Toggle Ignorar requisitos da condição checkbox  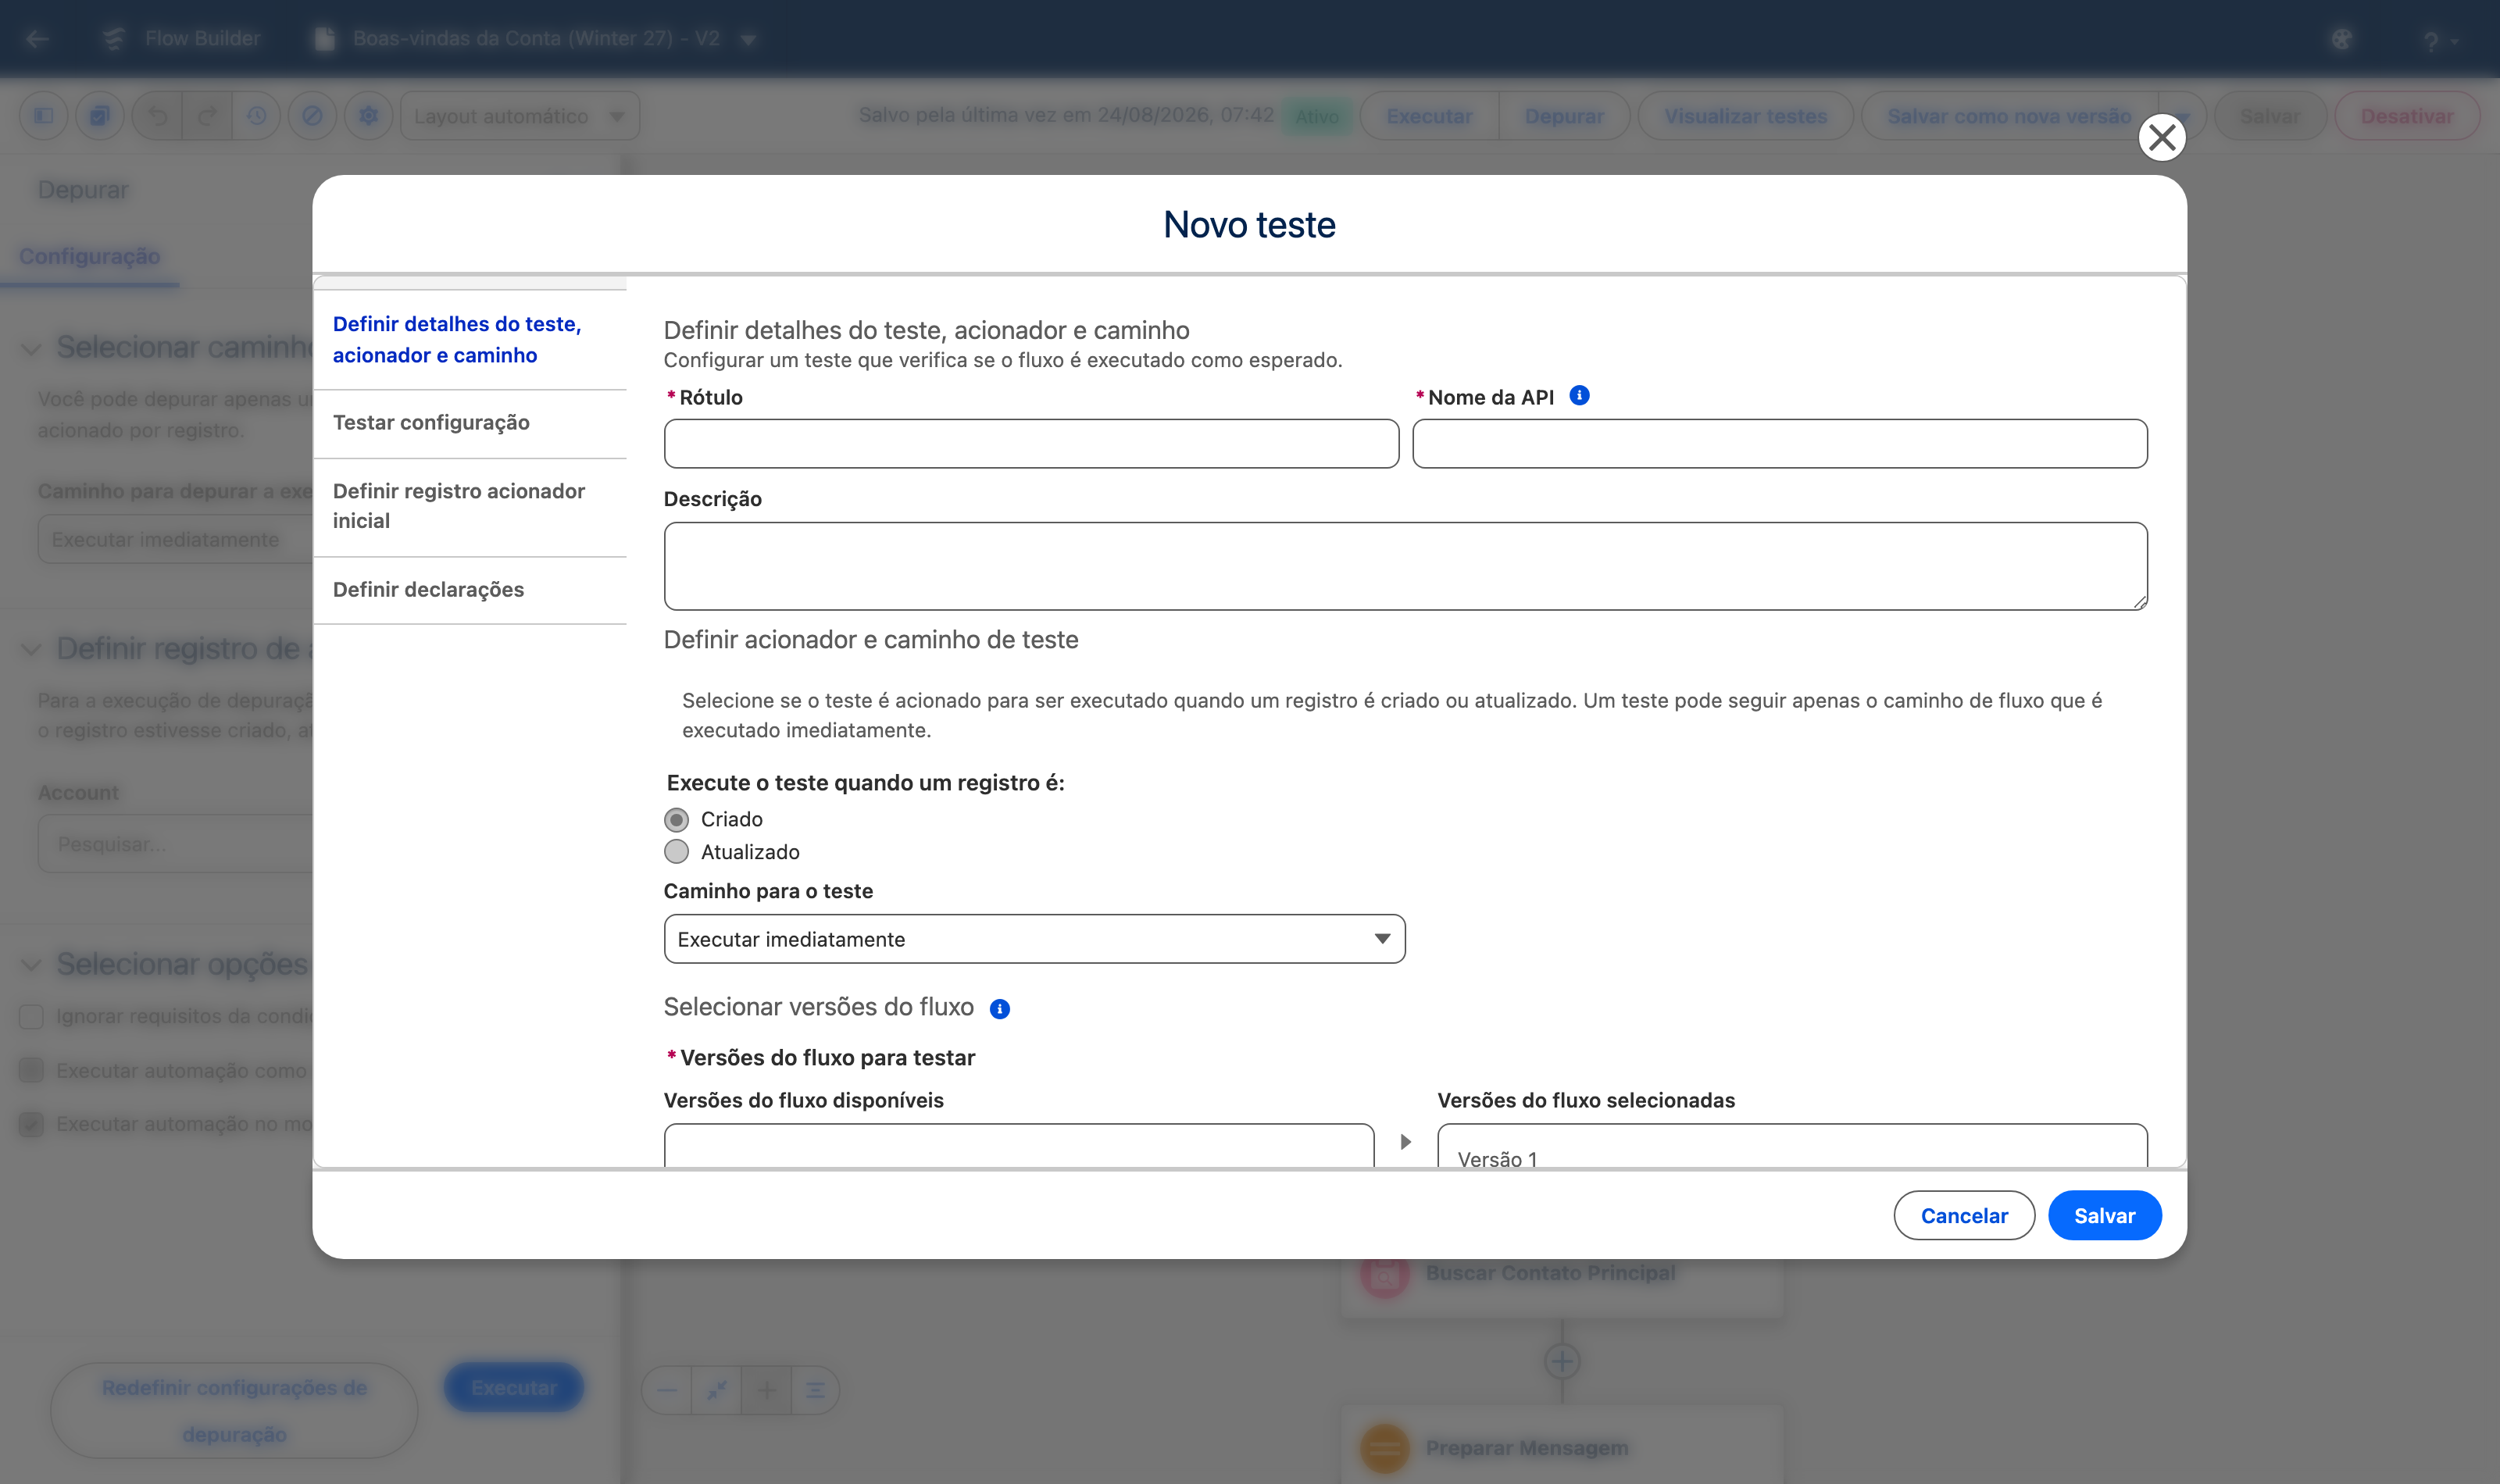coord(31,1017)
